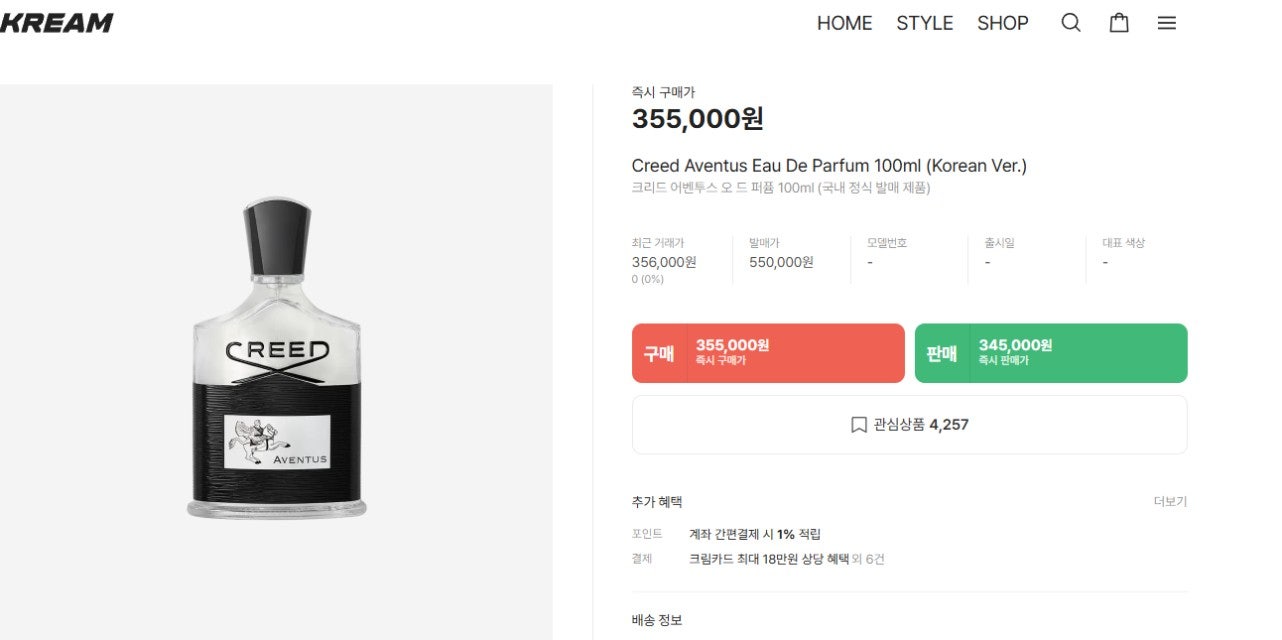Switch to the HOME menu
Viewport: 1282px width, 640px height.
point(844,22)
